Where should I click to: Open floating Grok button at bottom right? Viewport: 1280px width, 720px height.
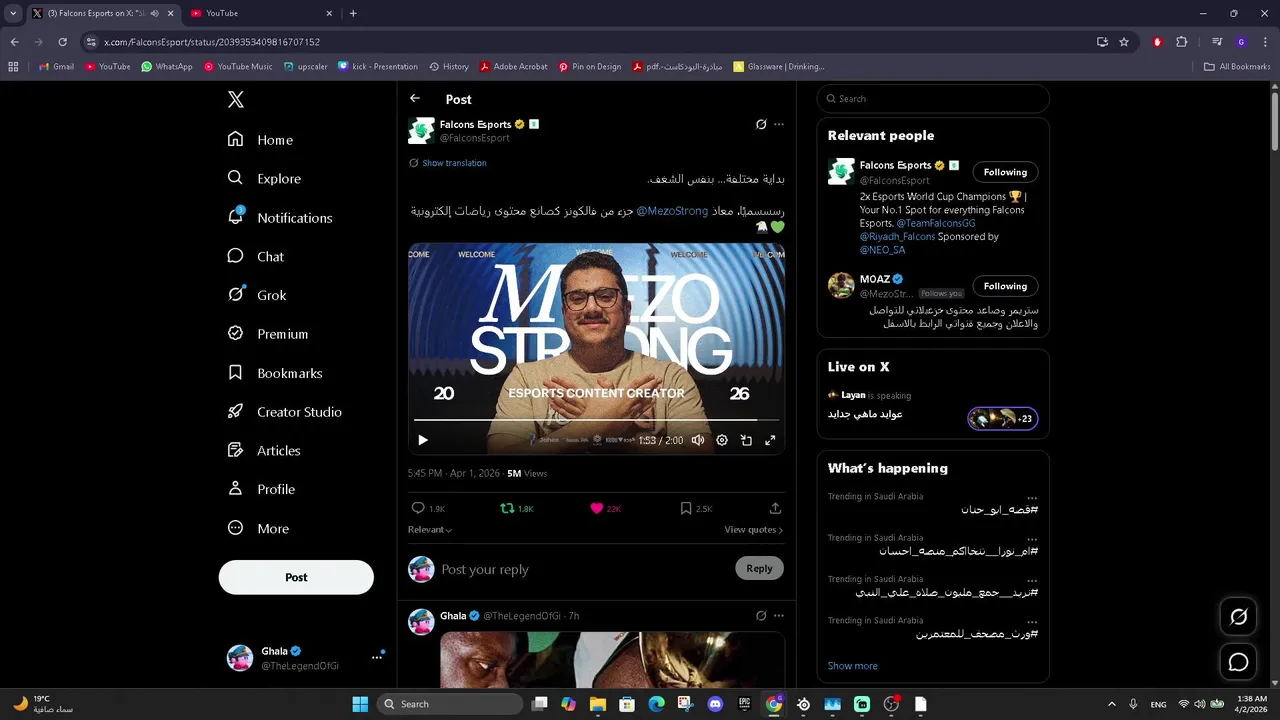1238,617
